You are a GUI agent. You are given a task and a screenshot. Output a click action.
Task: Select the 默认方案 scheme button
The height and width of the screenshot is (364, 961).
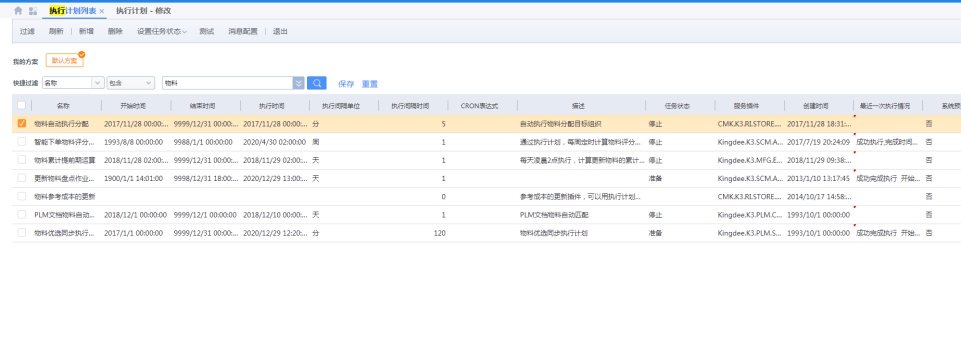(64, 61)
